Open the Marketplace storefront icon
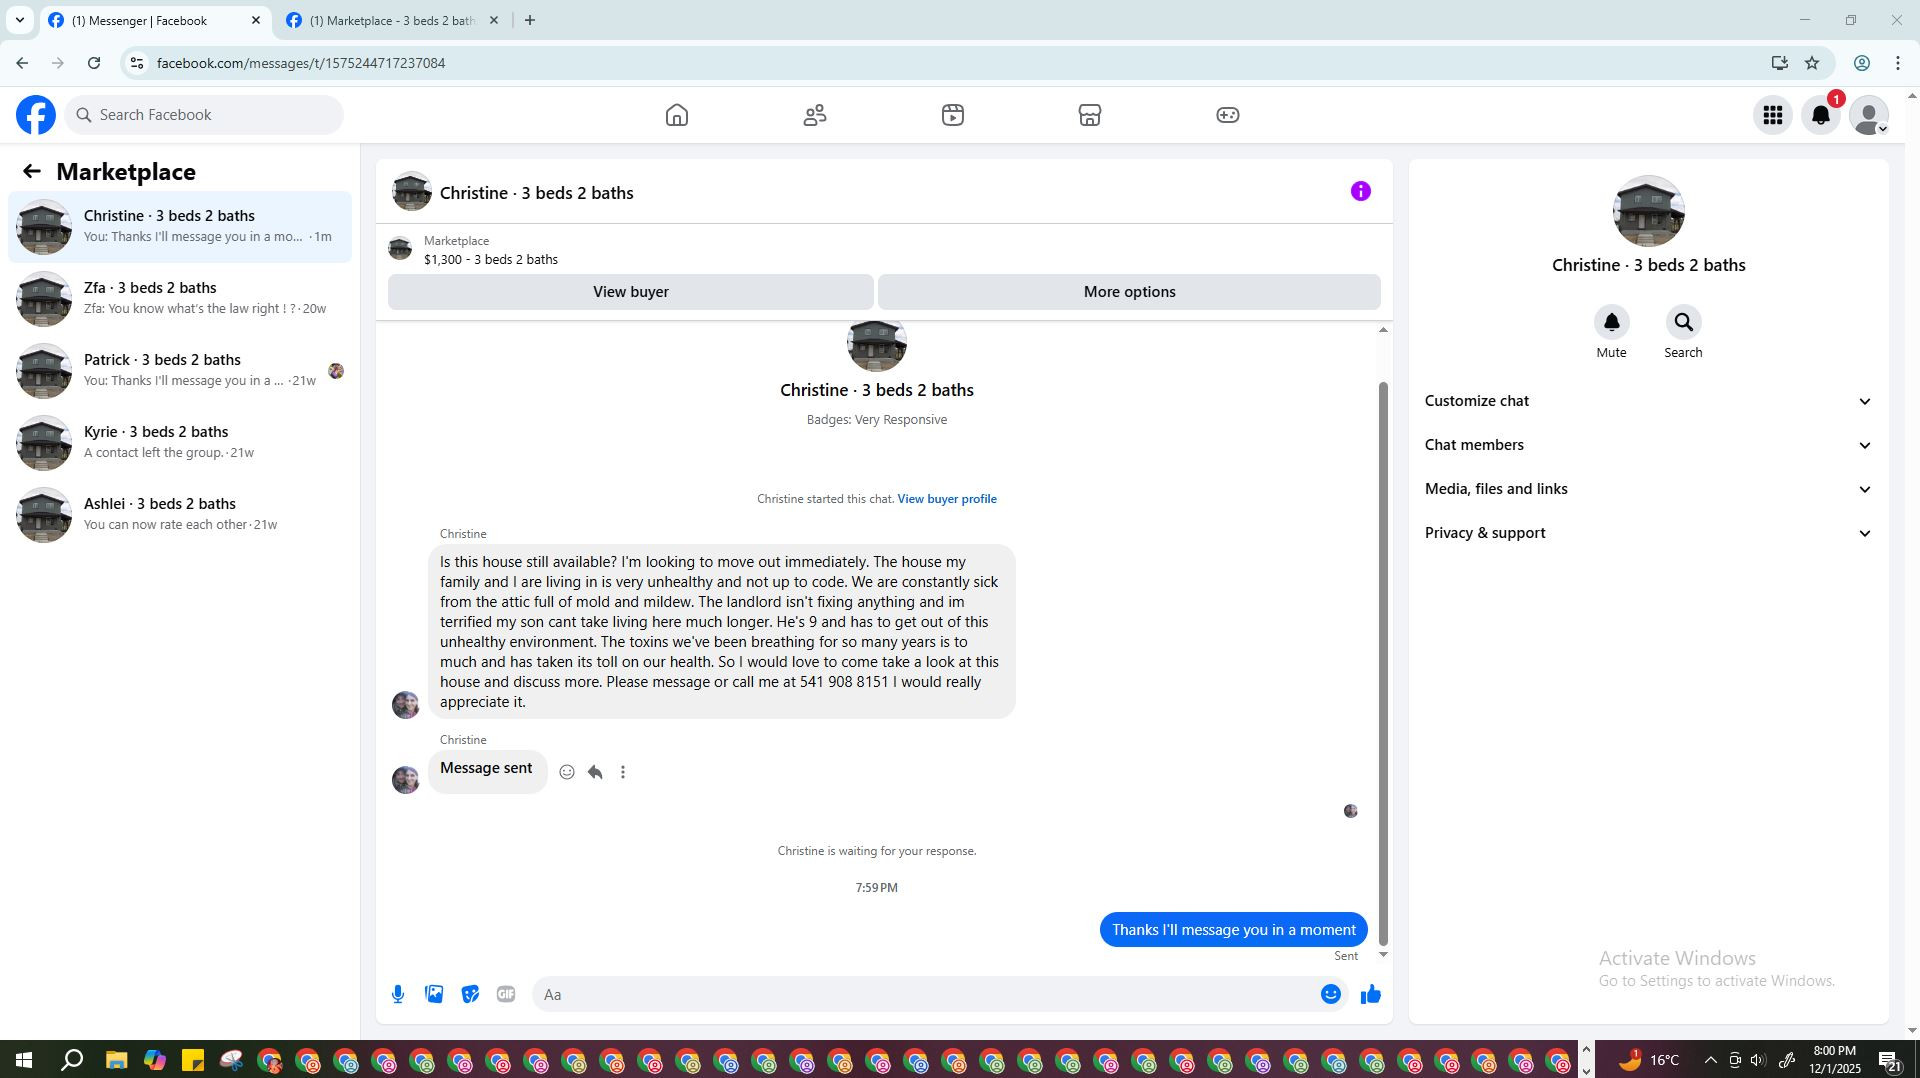 [1090, 115]
